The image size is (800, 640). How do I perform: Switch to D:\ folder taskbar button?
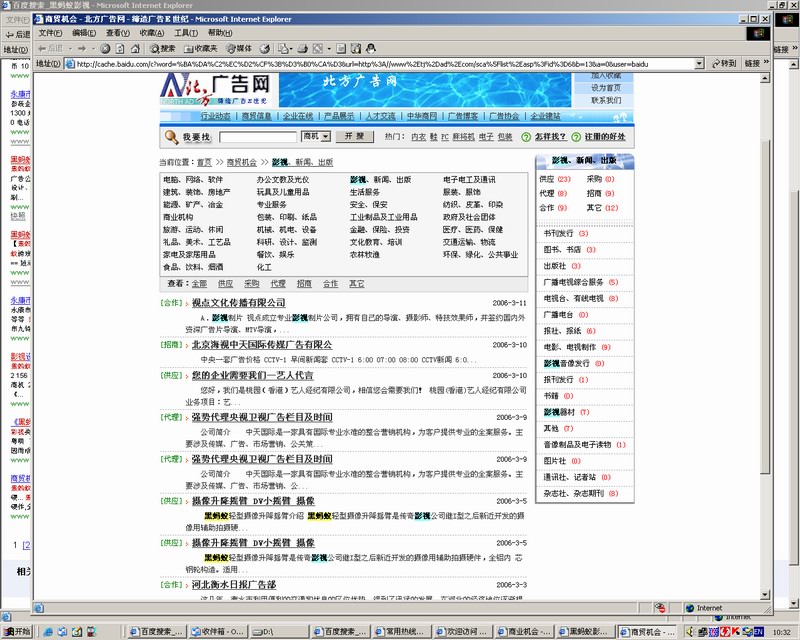point(279,631)
